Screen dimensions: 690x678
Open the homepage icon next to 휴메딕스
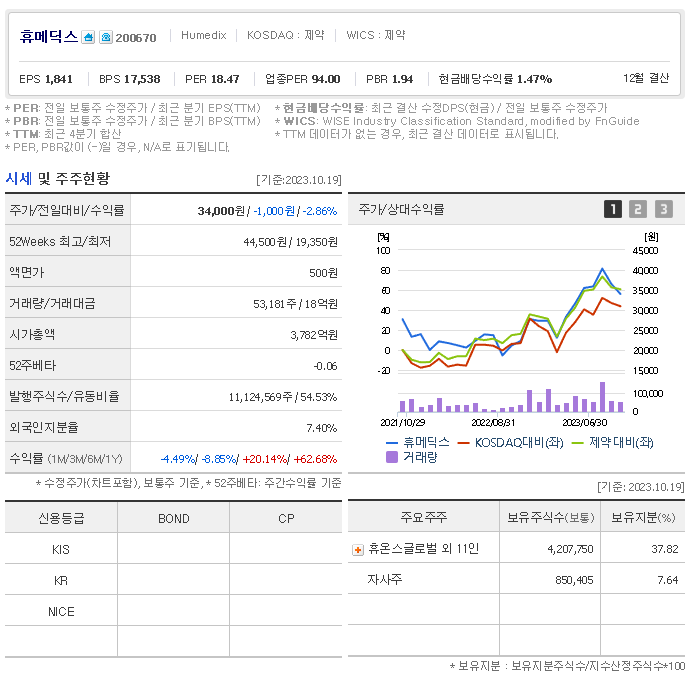88,37
